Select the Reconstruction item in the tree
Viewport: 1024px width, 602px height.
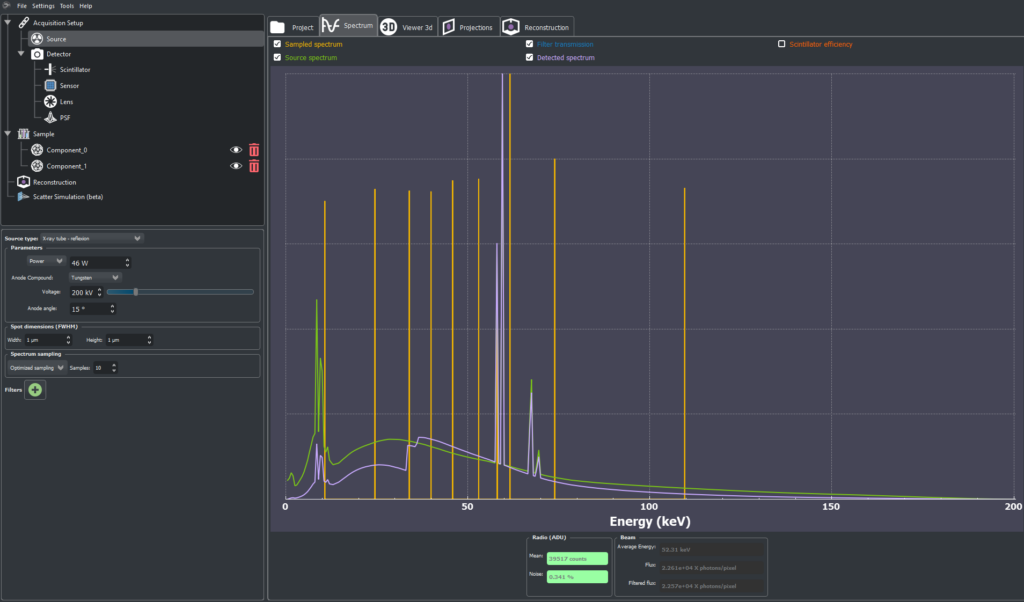tap(55, 182)
